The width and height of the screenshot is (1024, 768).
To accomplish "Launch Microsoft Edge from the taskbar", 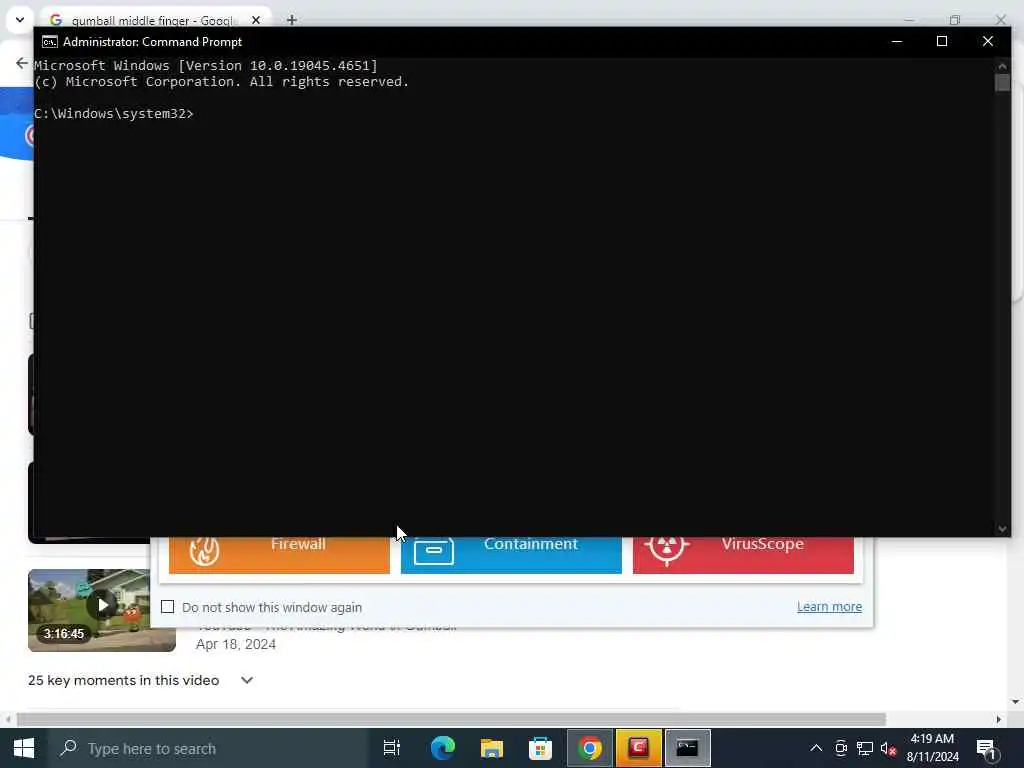I will pos(442,748).
